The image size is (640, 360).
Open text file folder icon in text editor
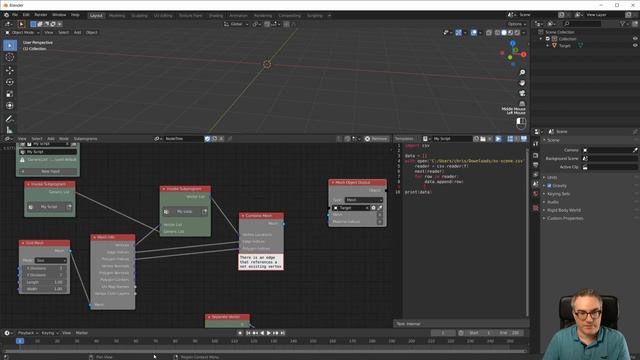pos(483,139)
